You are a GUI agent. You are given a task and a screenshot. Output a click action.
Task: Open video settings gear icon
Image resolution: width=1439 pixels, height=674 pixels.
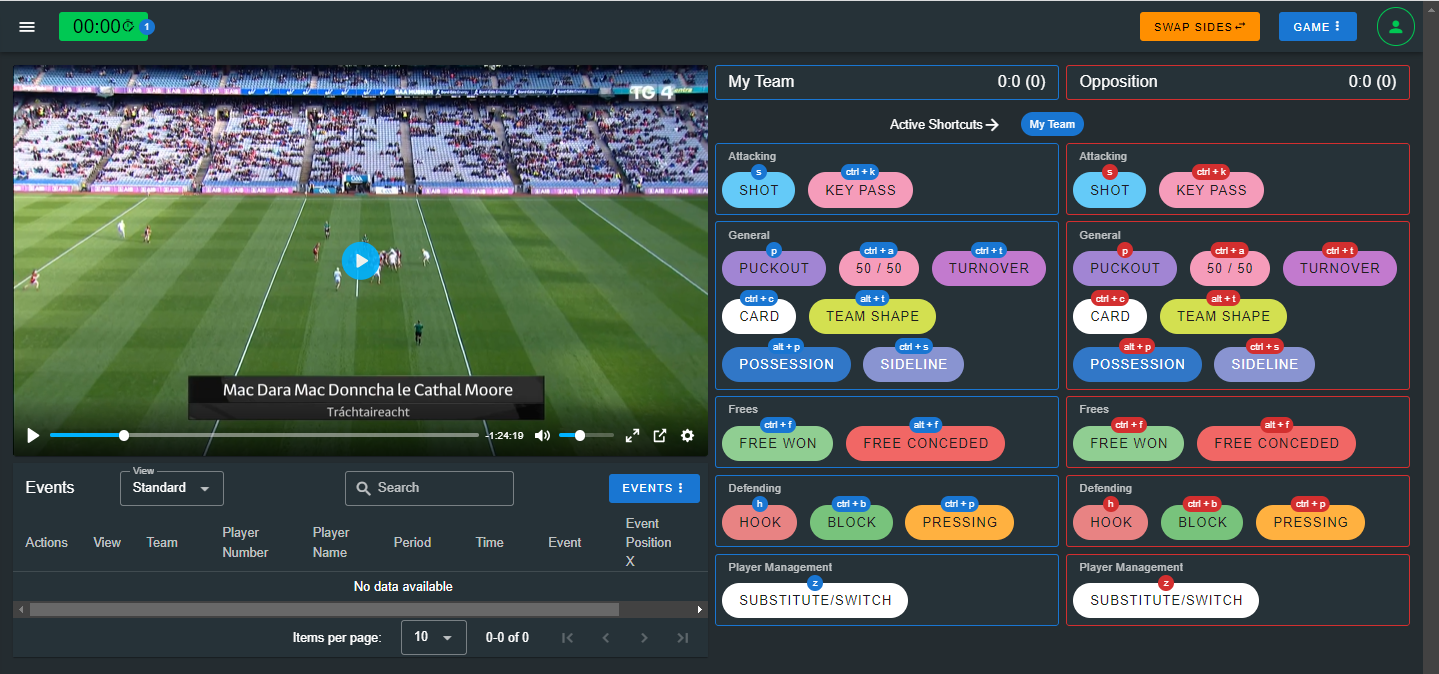pos(687,436)
